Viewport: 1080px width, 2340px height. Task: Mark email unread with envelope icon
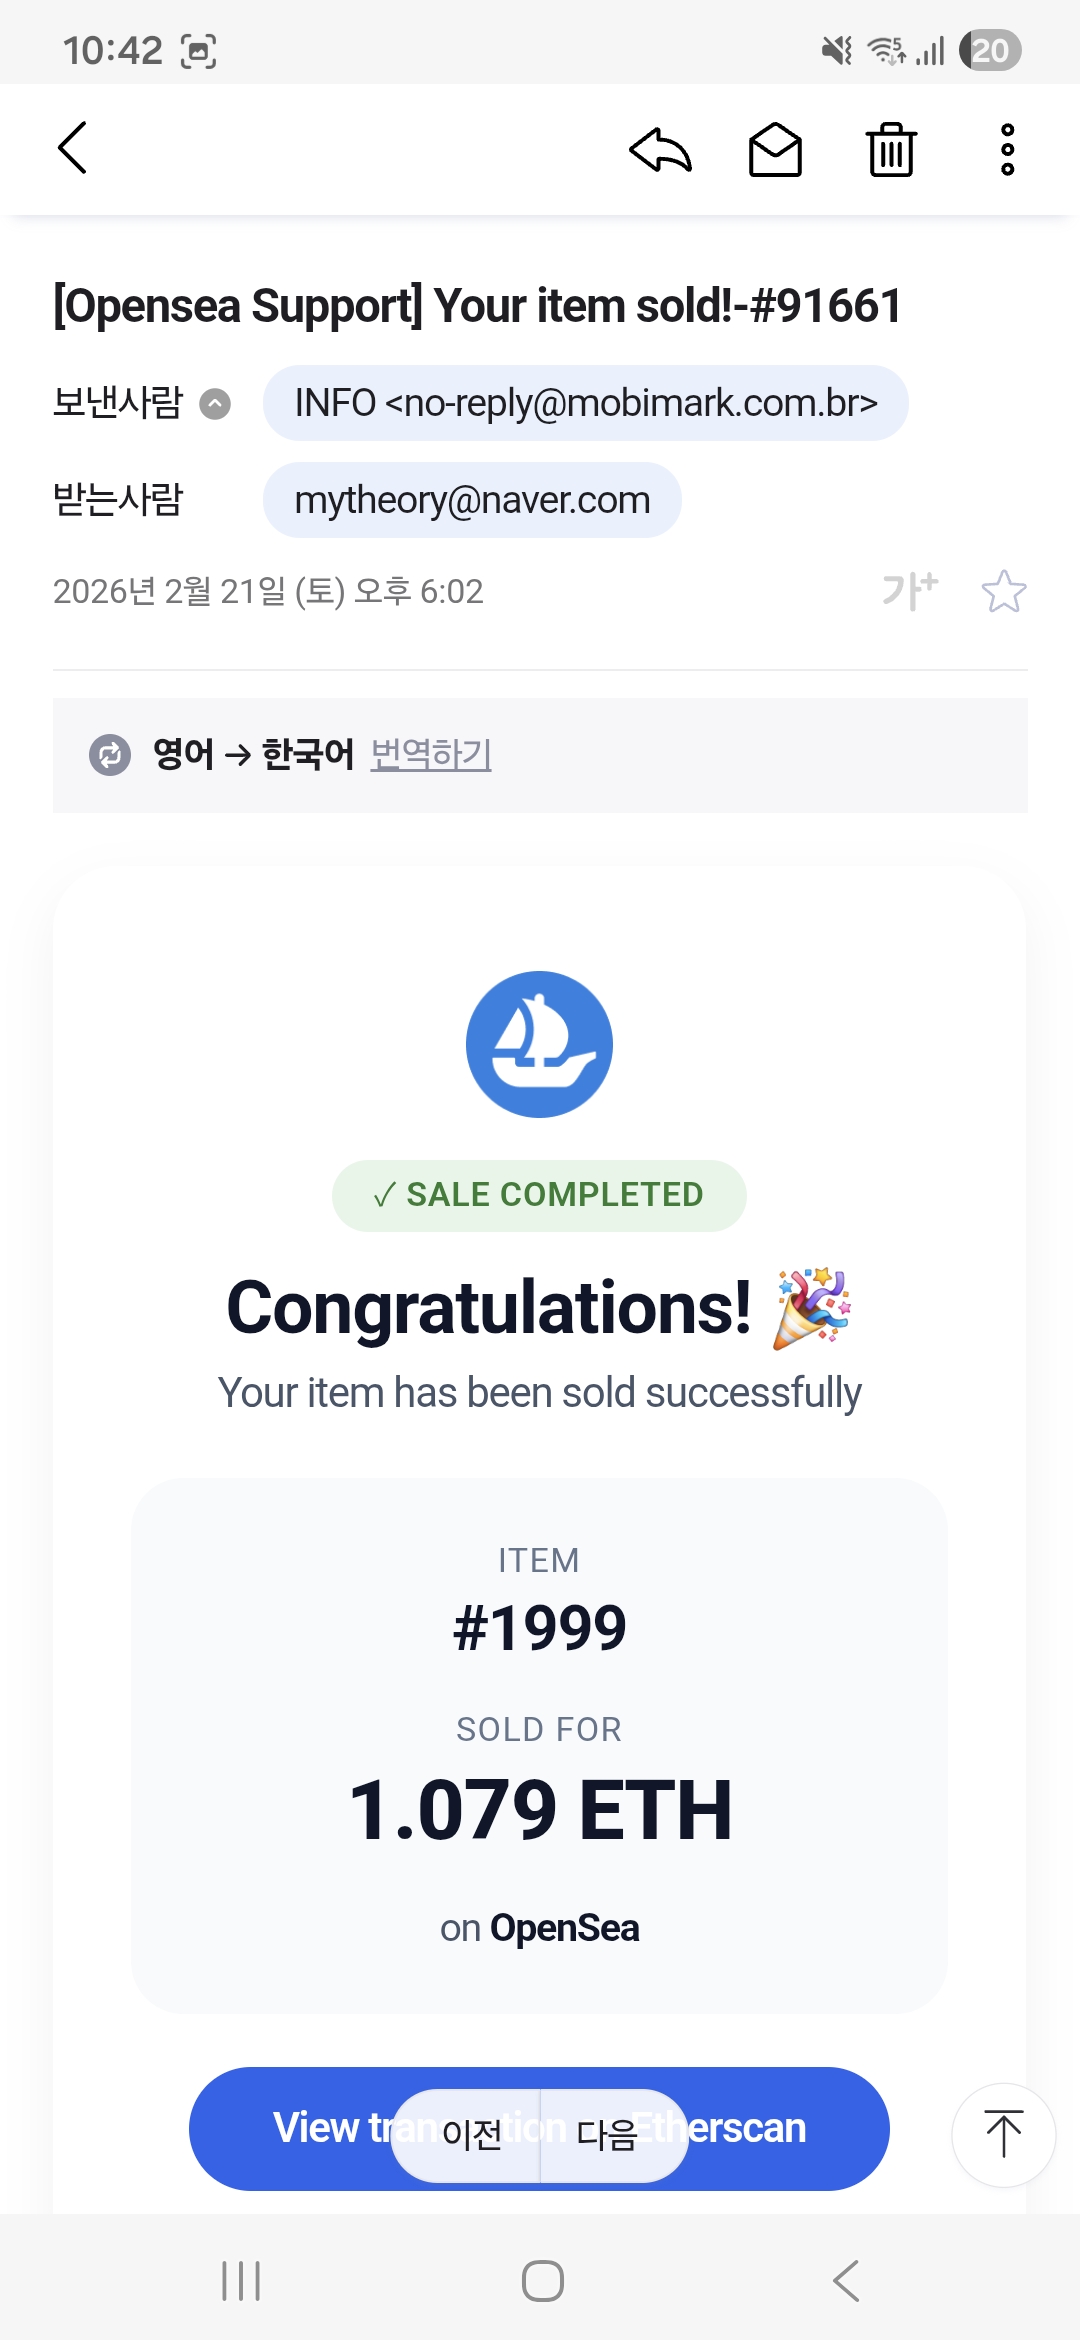point(775,150)
